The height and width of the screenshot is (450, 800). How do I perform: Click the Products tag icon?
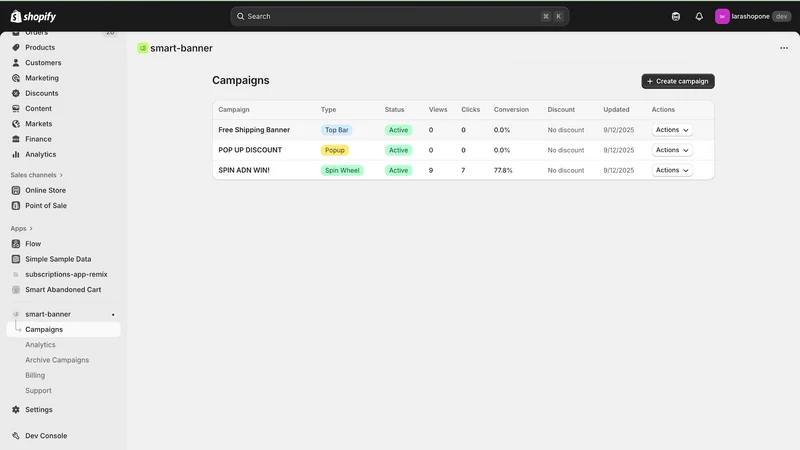(16, 47)
